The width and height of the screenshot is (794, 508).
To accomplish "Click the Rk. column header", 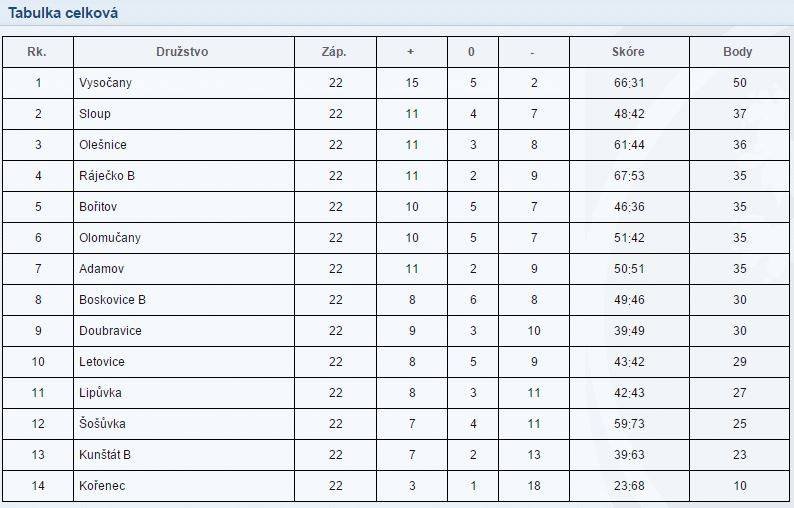I will pyautogui.click(x=37, y=52).
